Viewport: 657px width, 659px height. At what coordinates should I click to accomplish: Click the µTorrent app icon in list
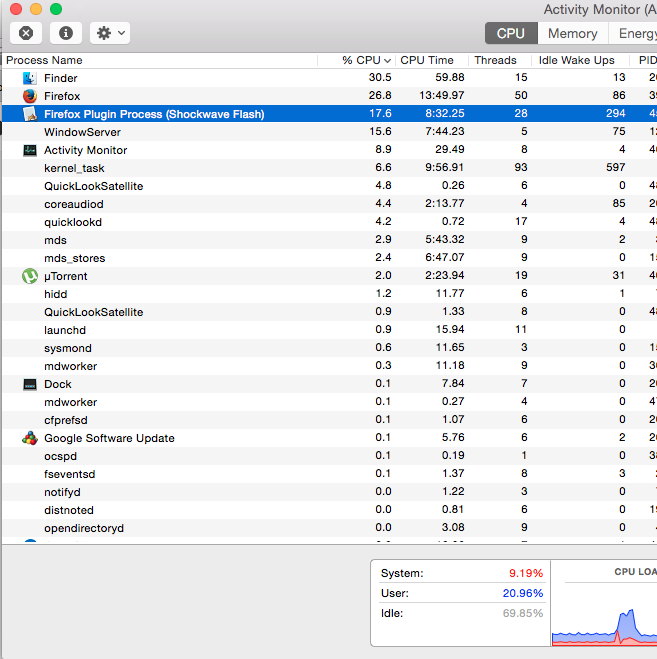[x=29, y=276]
